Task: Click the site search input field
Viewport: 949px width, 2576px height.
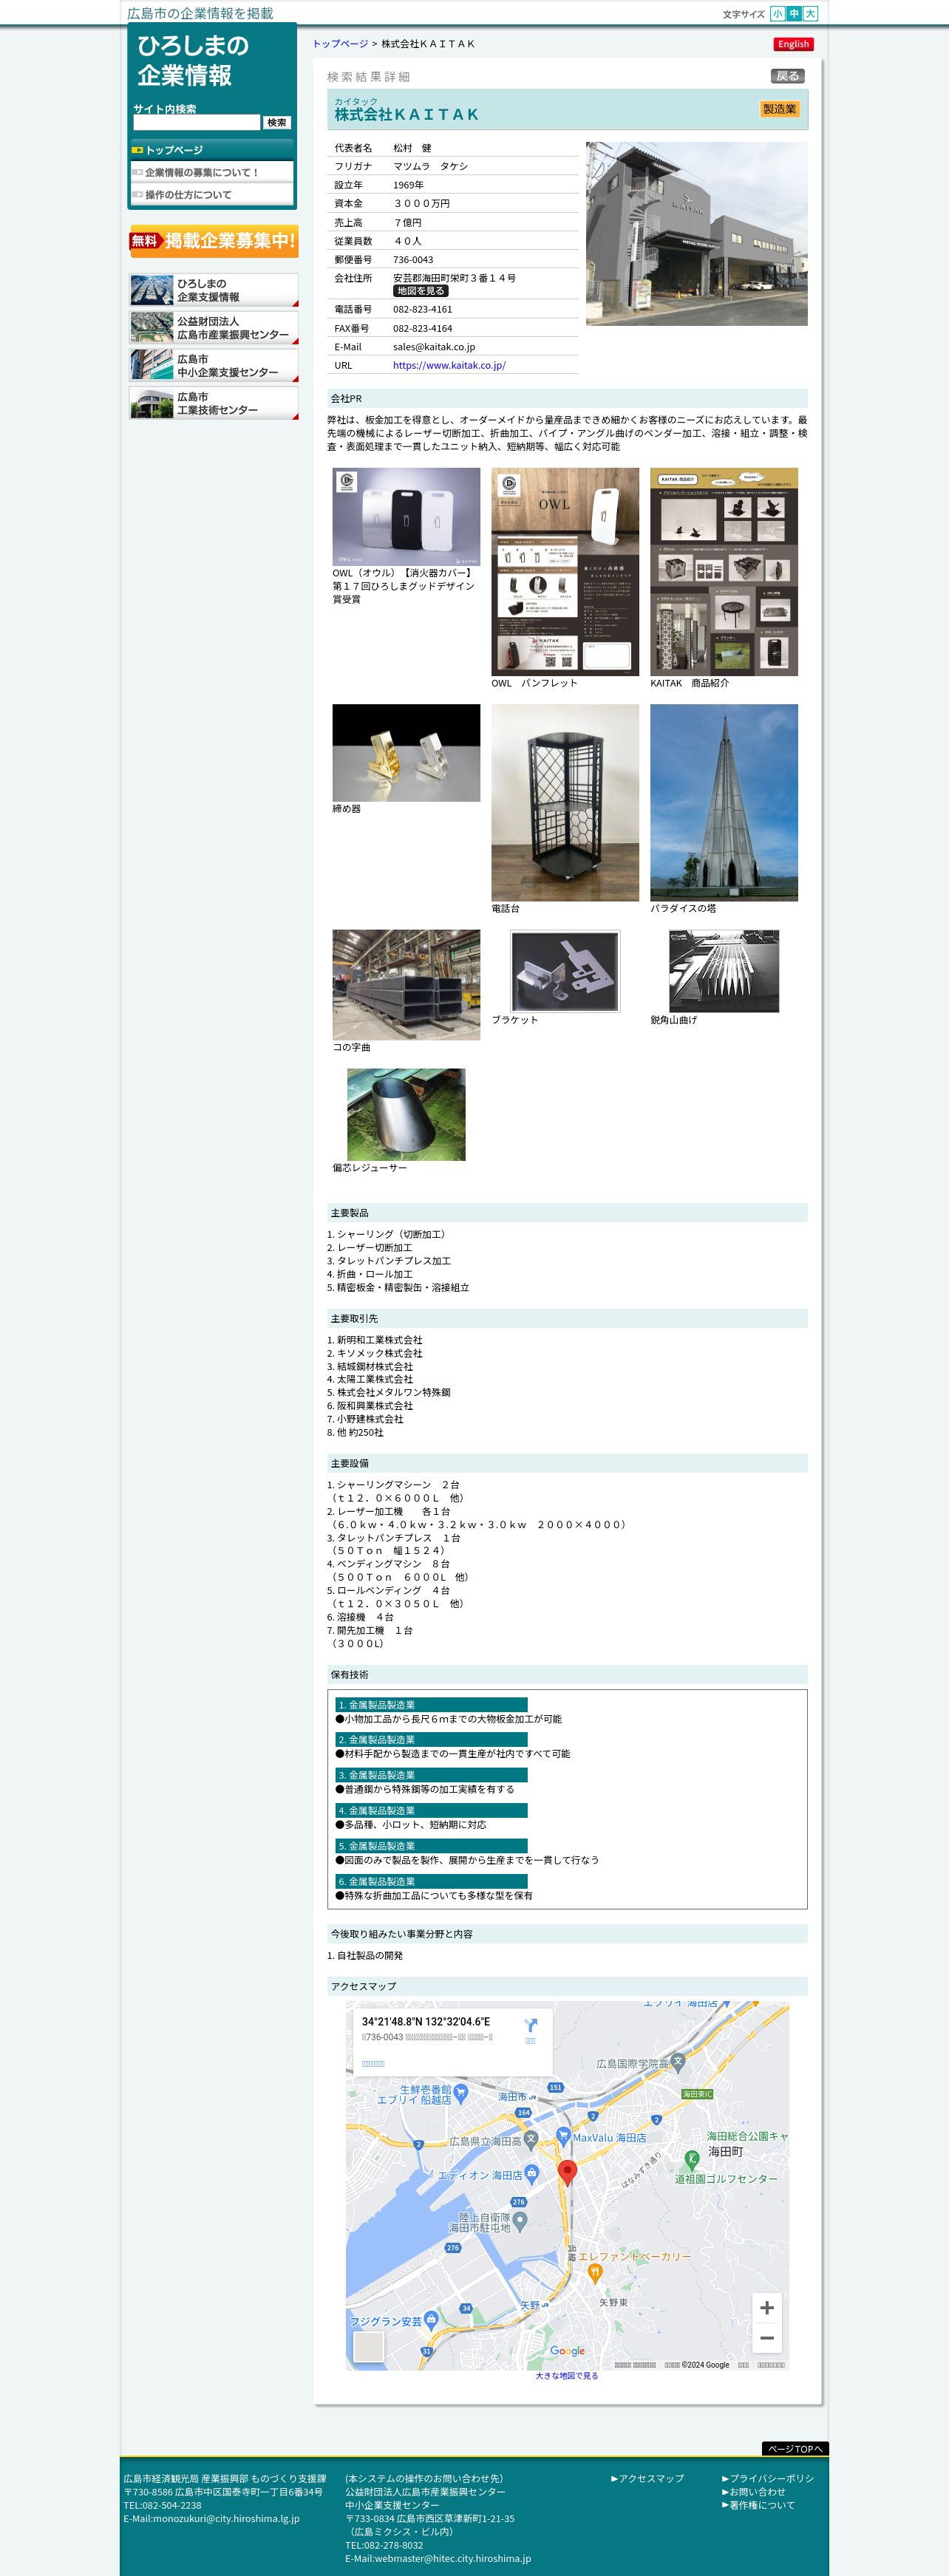Action: (196, 122)
